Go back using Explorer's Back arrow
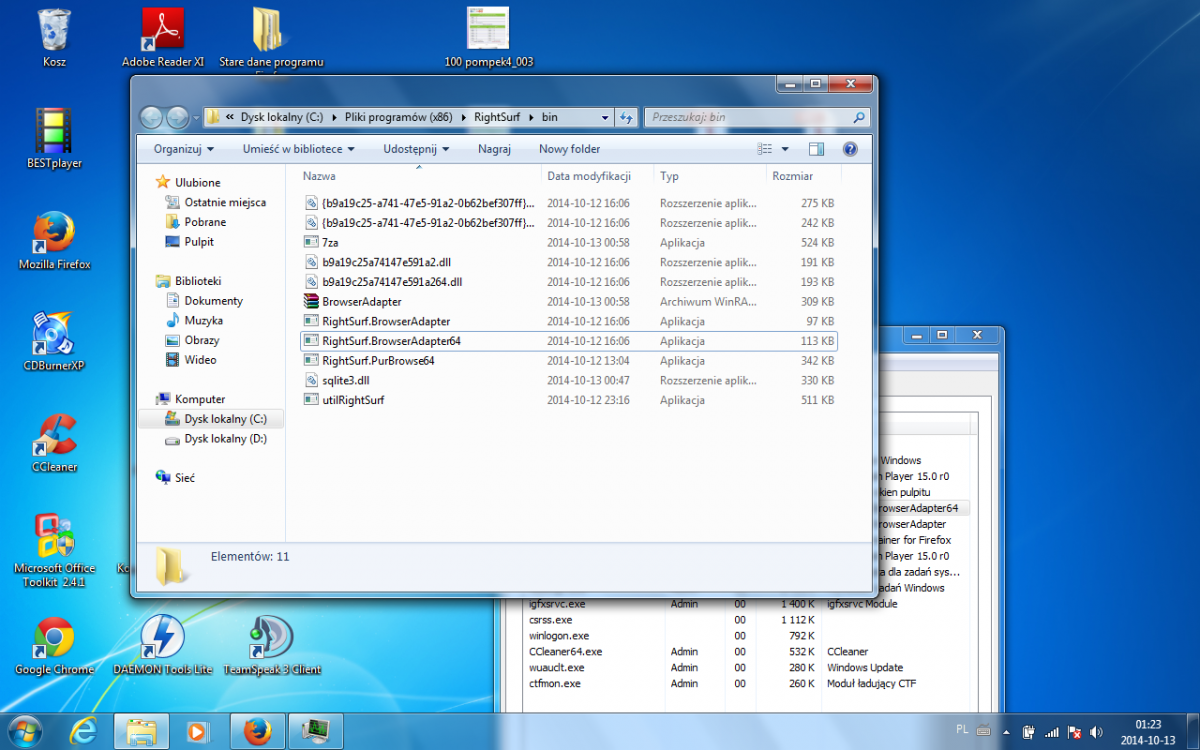Viewport: 1200px width, 750px height. tap(151, 117)
